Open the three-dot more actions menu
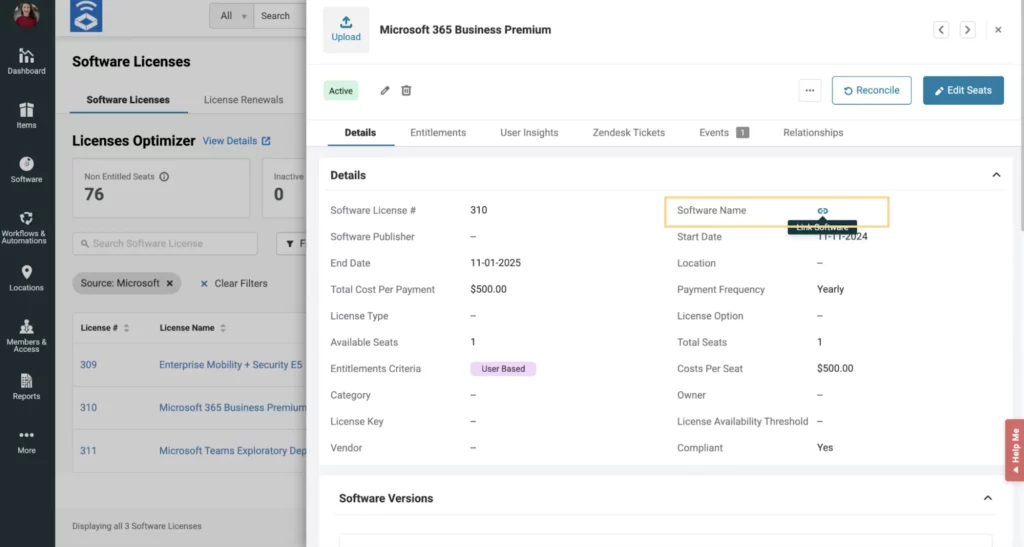The width and height of the screenshot is (1024, 547). coord(810,90)
